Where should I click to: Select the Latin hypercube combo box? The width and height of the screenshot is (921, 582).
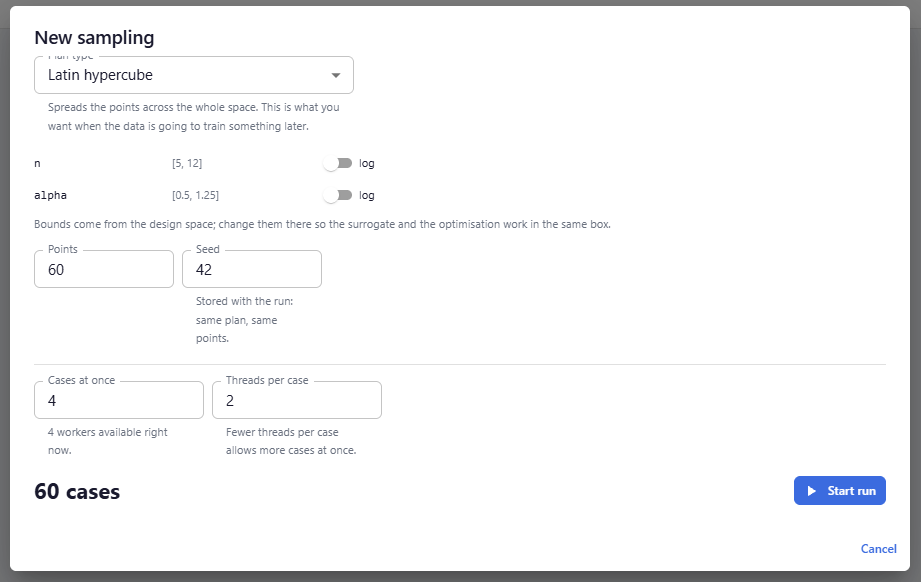click(x=194, y=75)
